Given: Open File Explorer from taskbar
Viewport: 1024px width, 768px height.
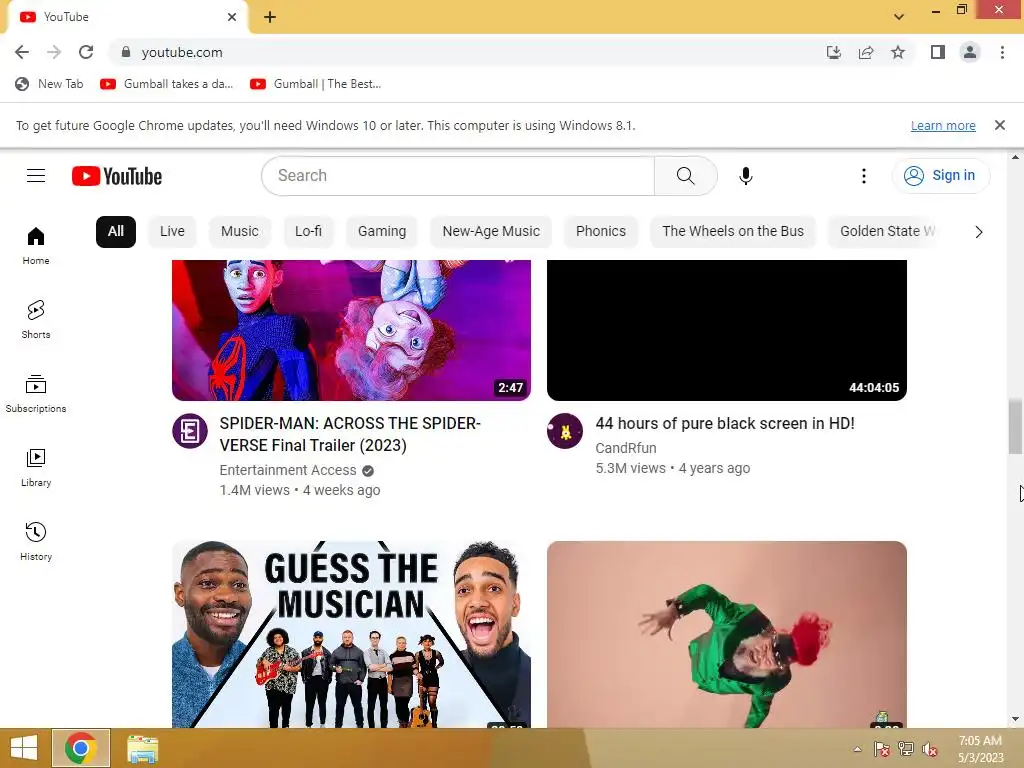Looking at the screenshot, I should (x=142, y=749).
